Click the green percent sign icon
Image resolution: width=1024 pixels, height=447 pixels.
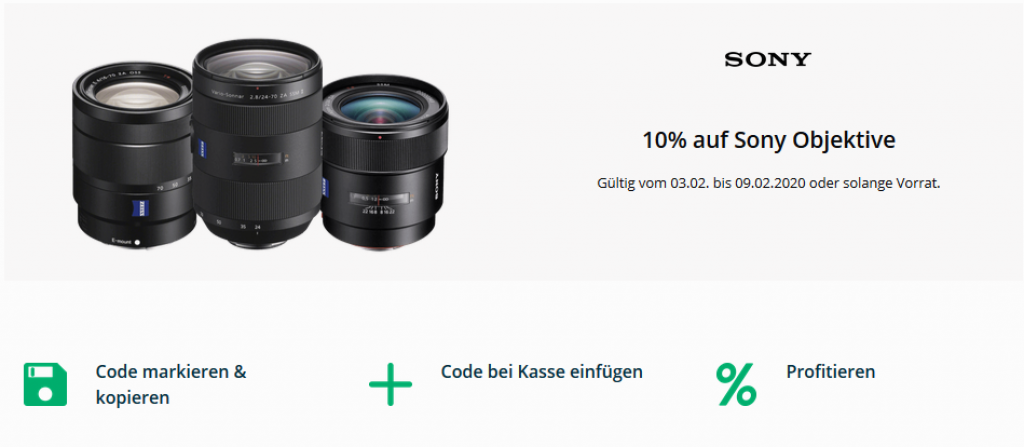tap(736, 384)
